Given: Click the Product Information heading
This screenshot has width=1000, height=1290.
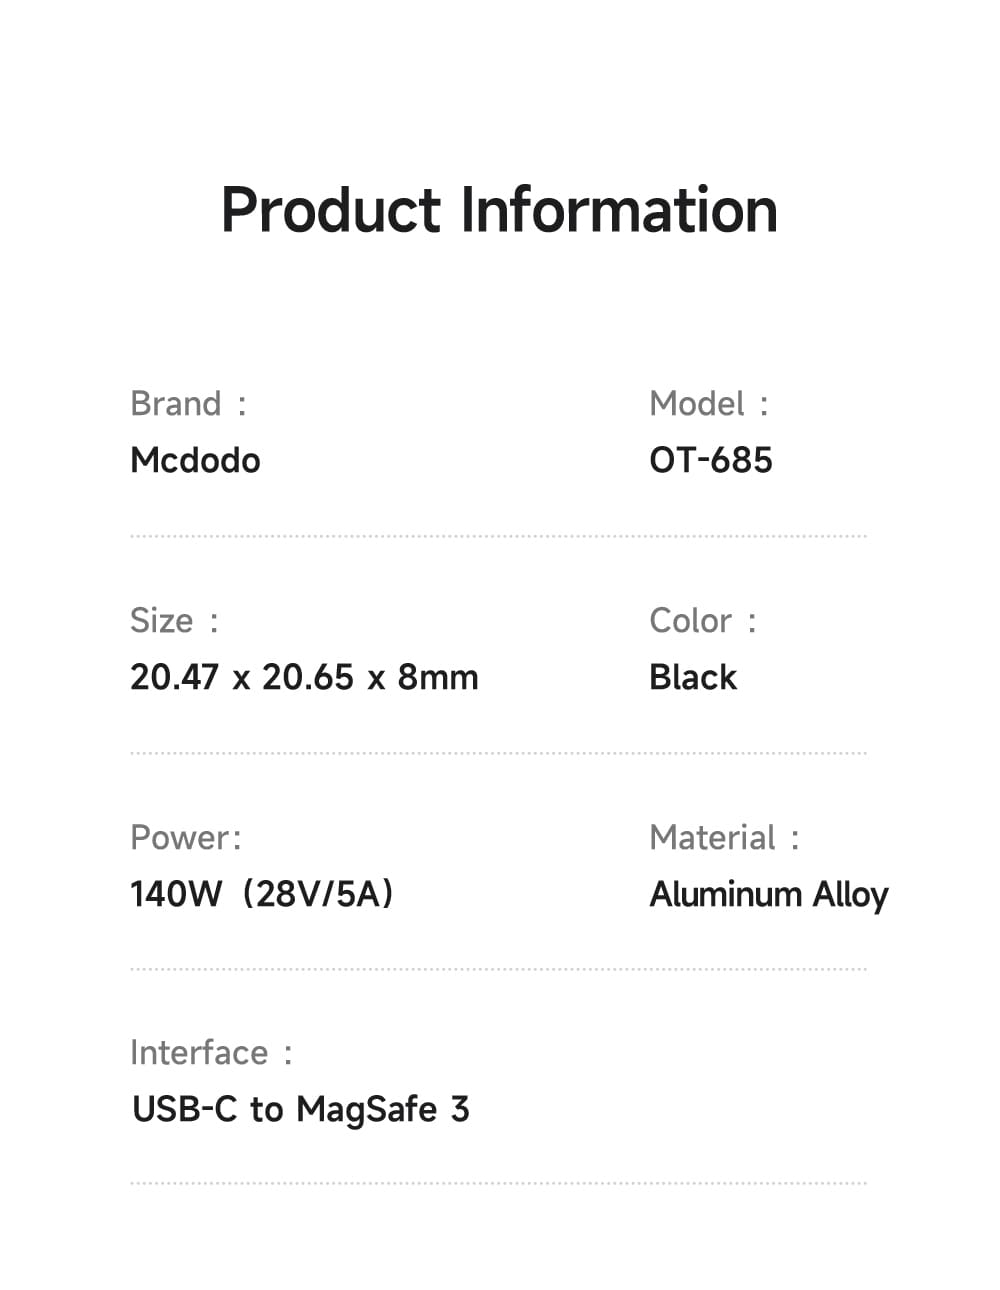Looking at the screenshot, I should 499,210.
